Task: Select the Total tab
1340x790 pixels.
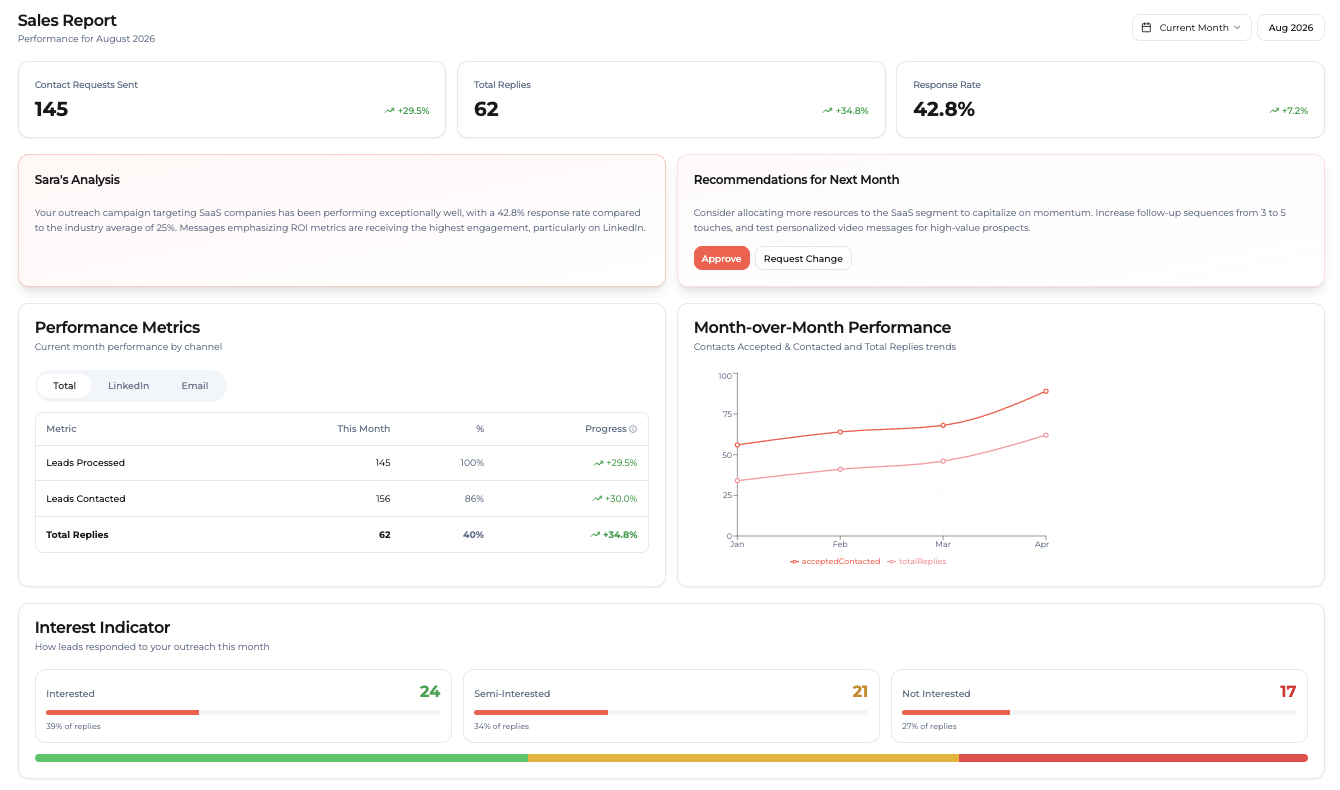Action: point(65,386)
